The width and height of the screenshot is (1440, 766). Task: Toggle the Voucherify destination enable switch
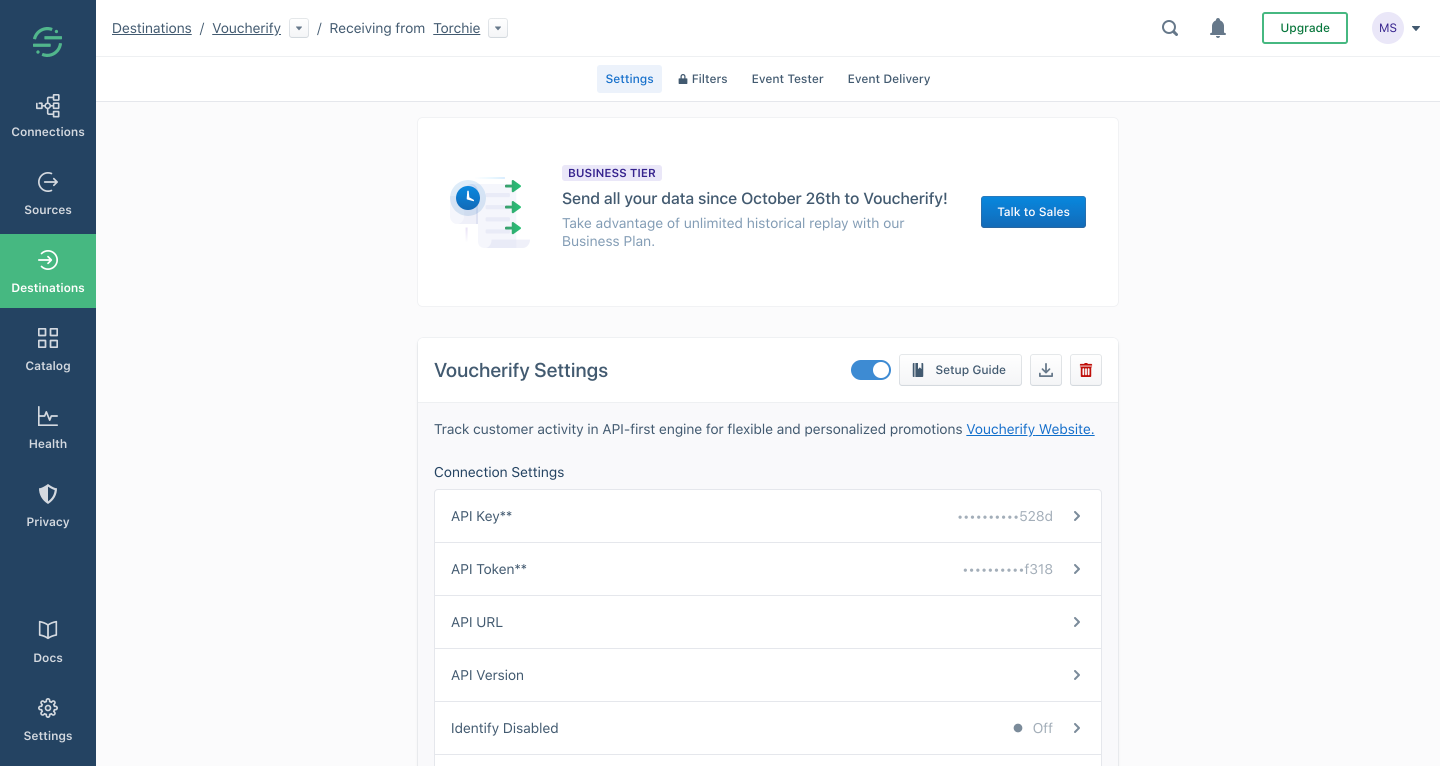(x=871, y=370)
